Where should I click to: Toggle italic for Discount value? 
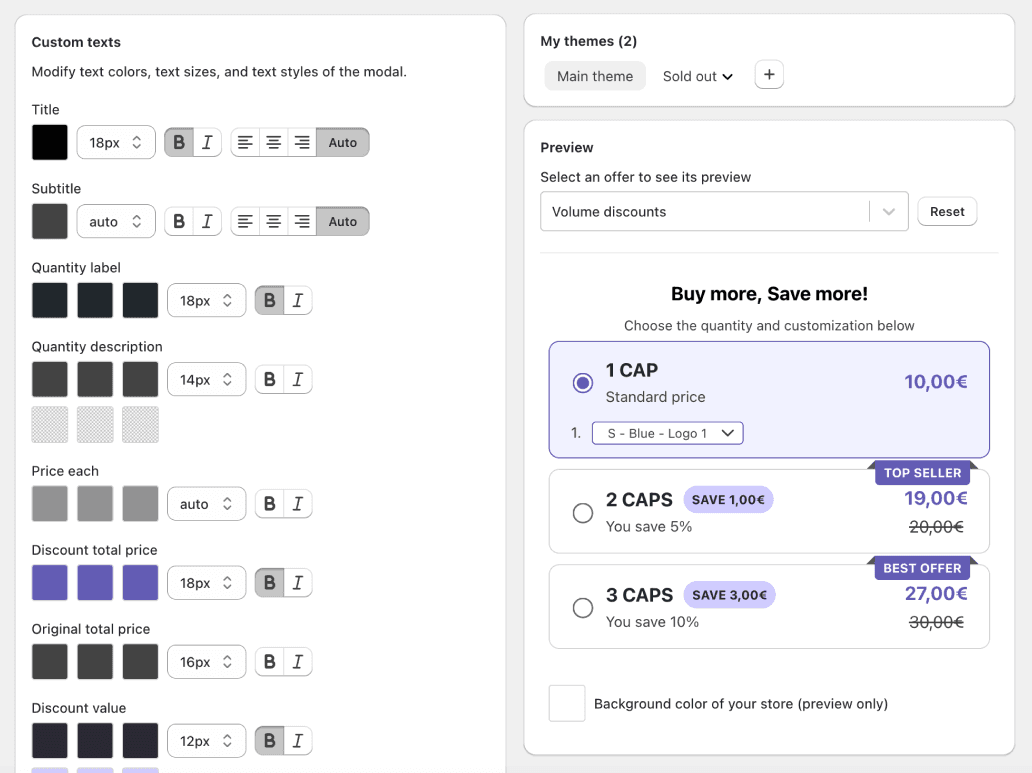298,741
